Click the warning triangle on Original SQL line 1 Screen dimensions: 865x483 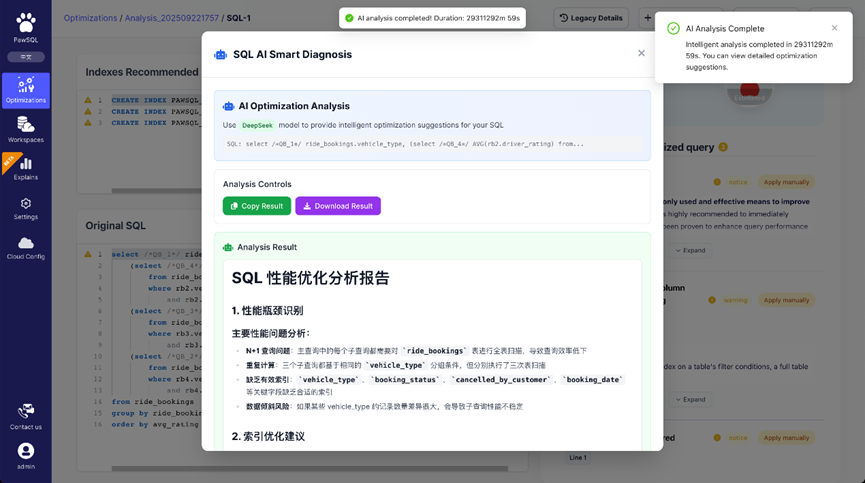88,254
